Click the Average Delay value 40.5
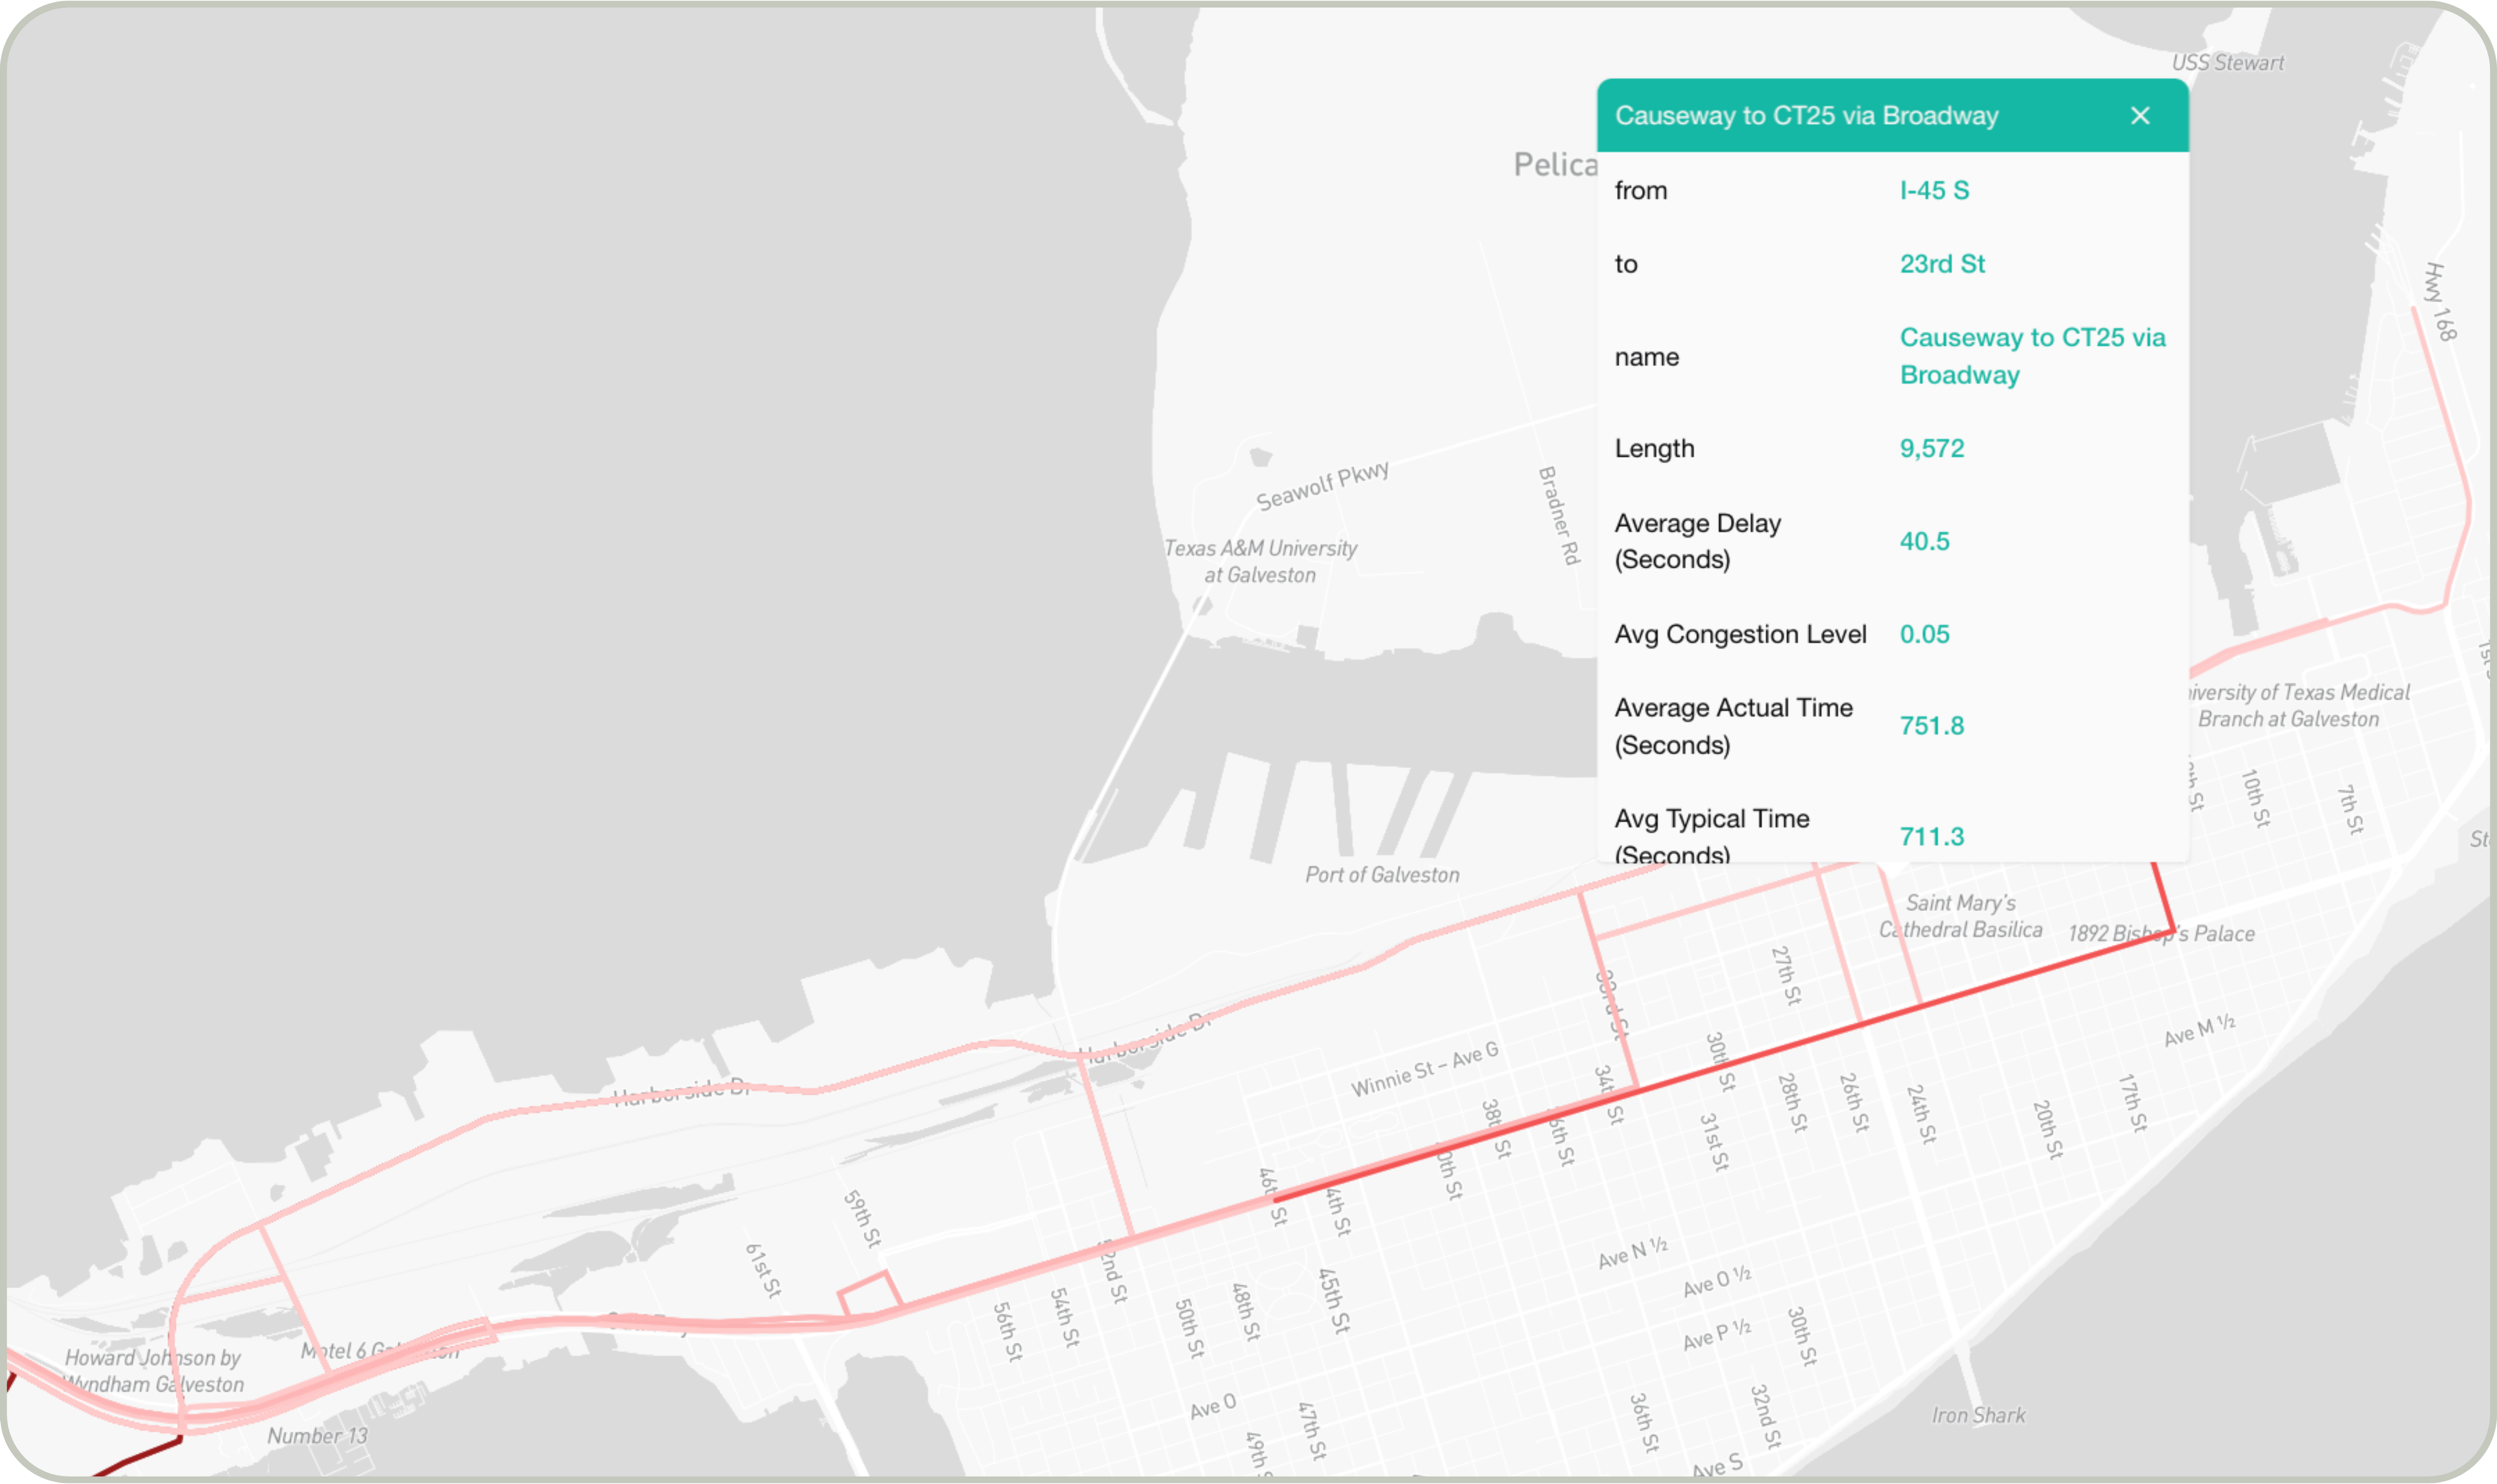This screenshot has width=2497, height=1484. point(1924,541)
